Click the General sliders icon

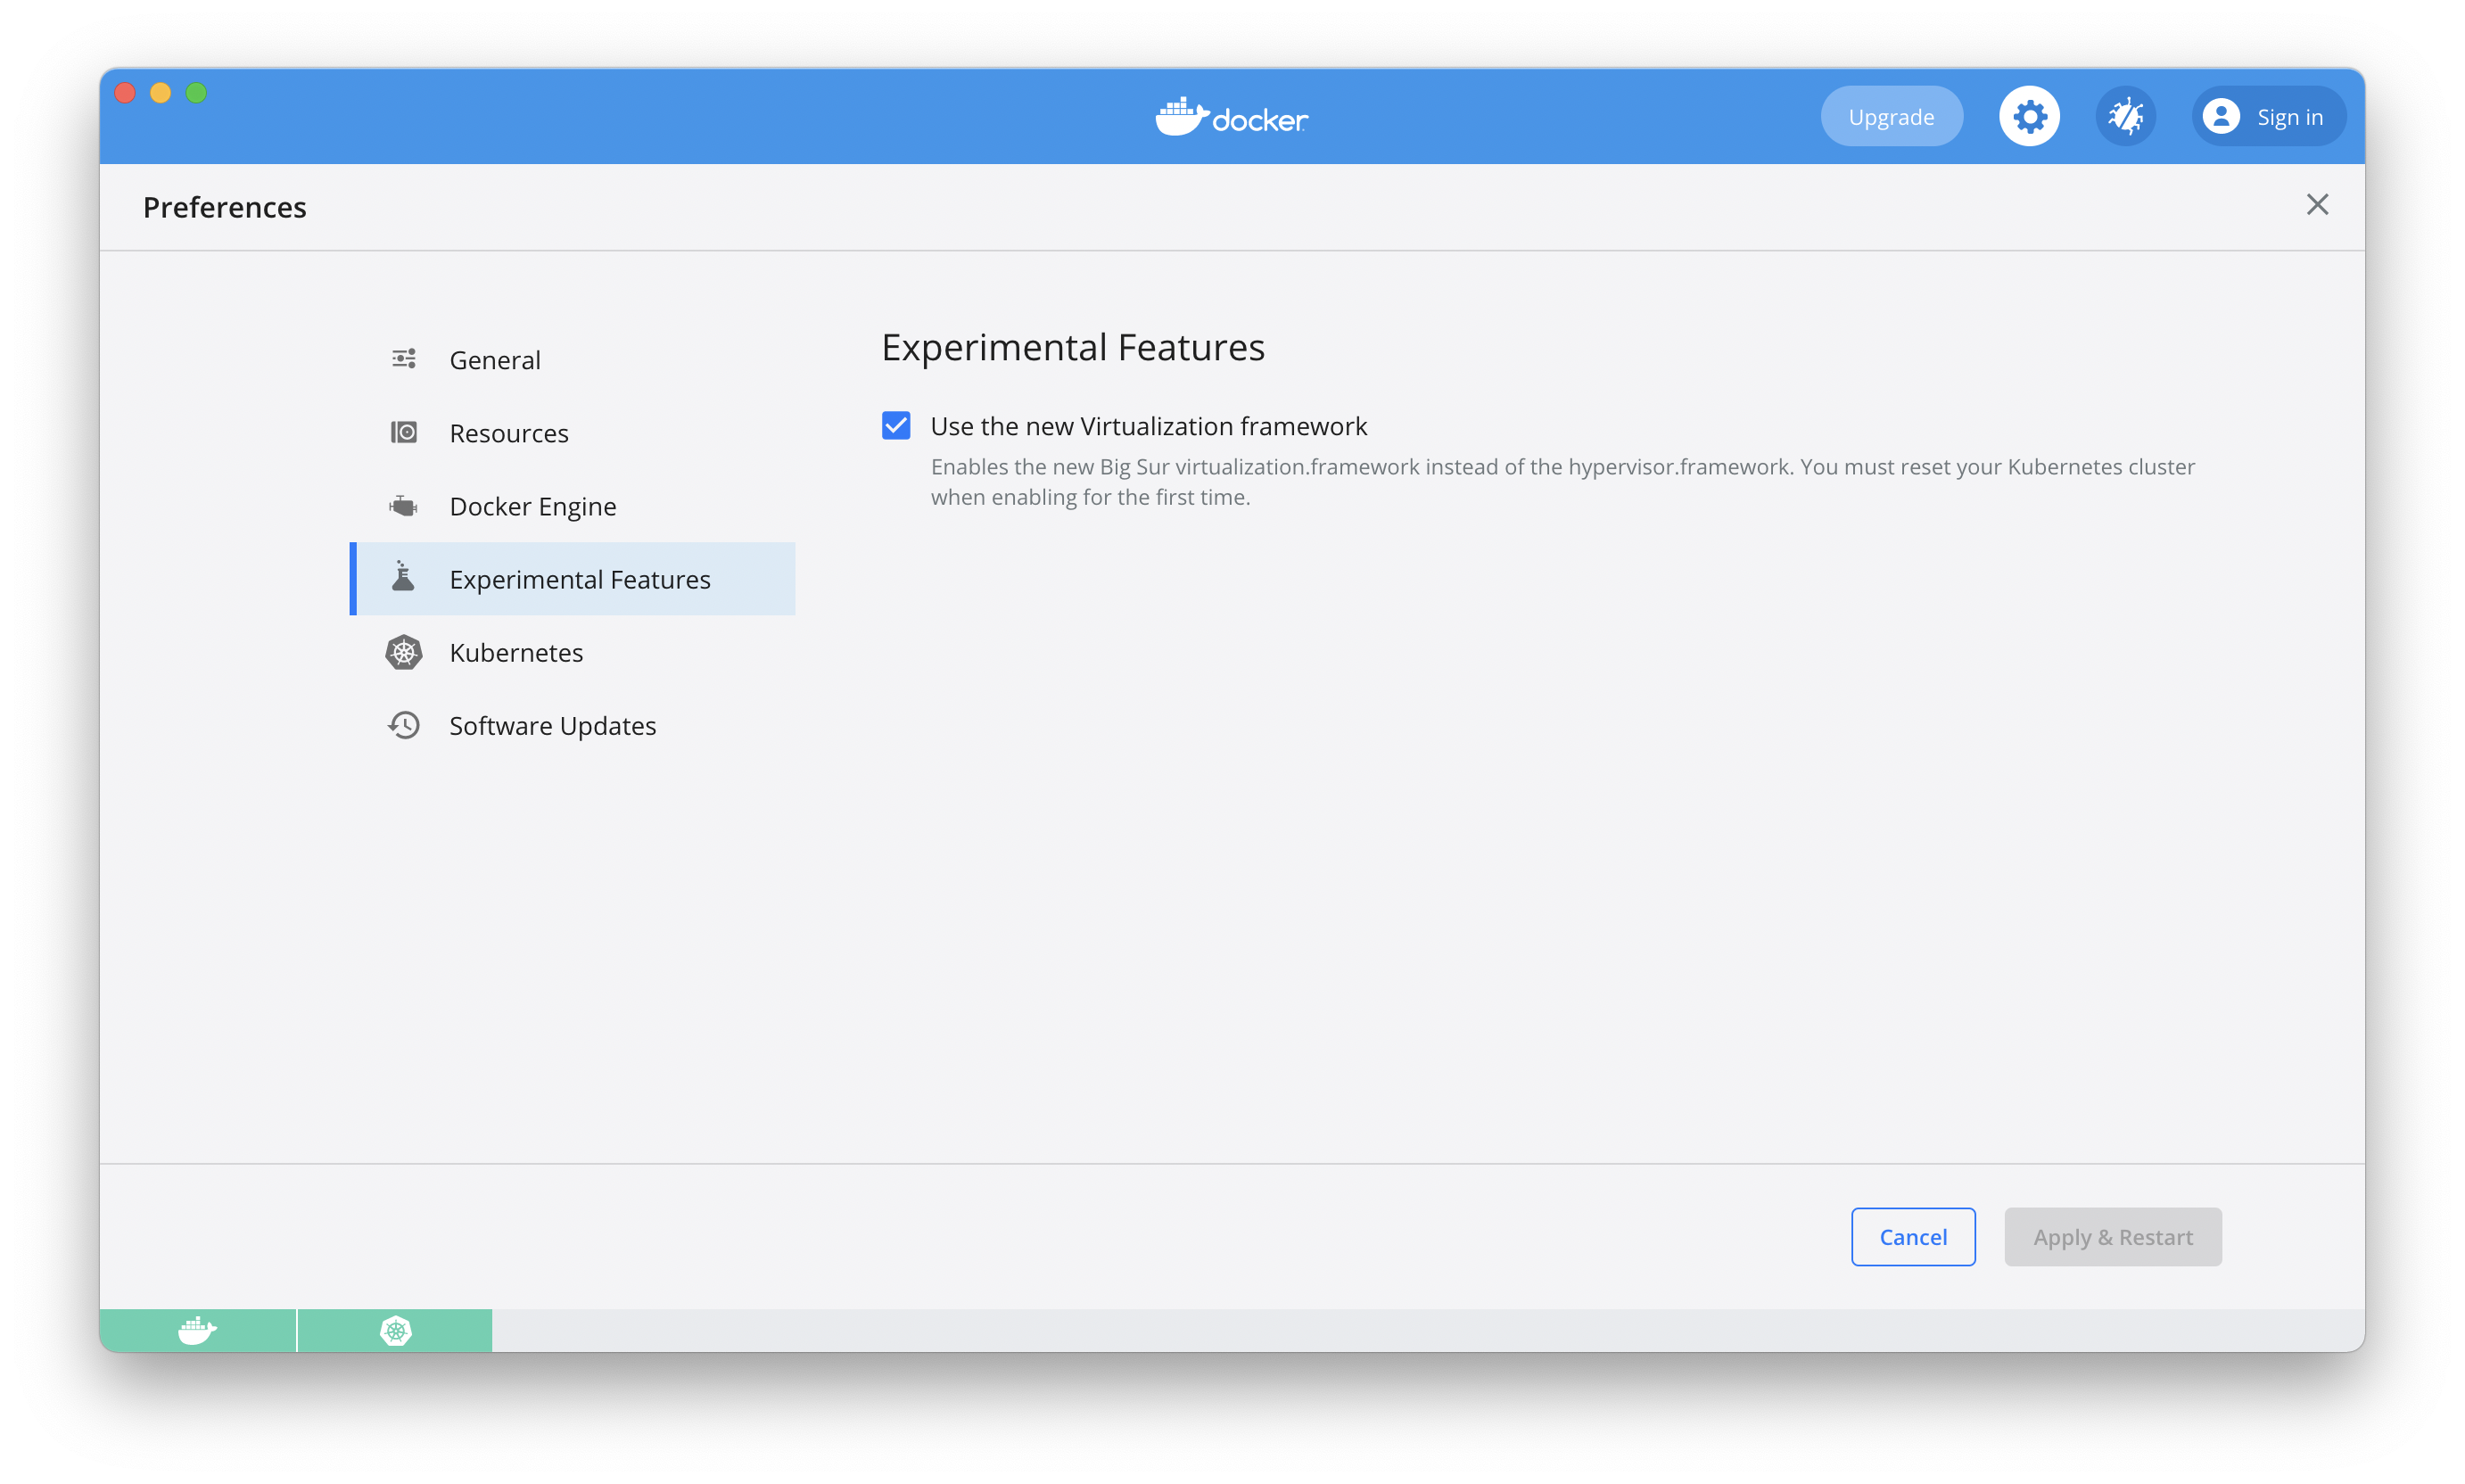click(x=404, y=359)
